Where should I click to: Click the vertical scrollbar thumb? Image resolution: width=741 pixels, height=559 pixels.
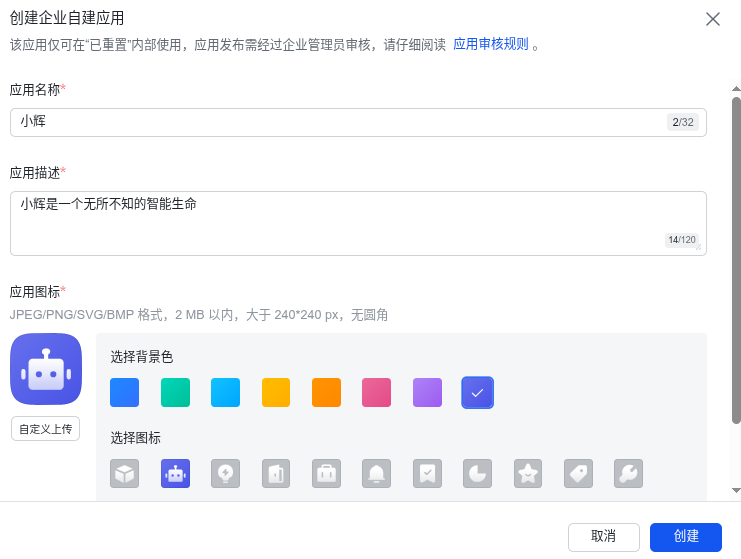[x=736, y=260]
